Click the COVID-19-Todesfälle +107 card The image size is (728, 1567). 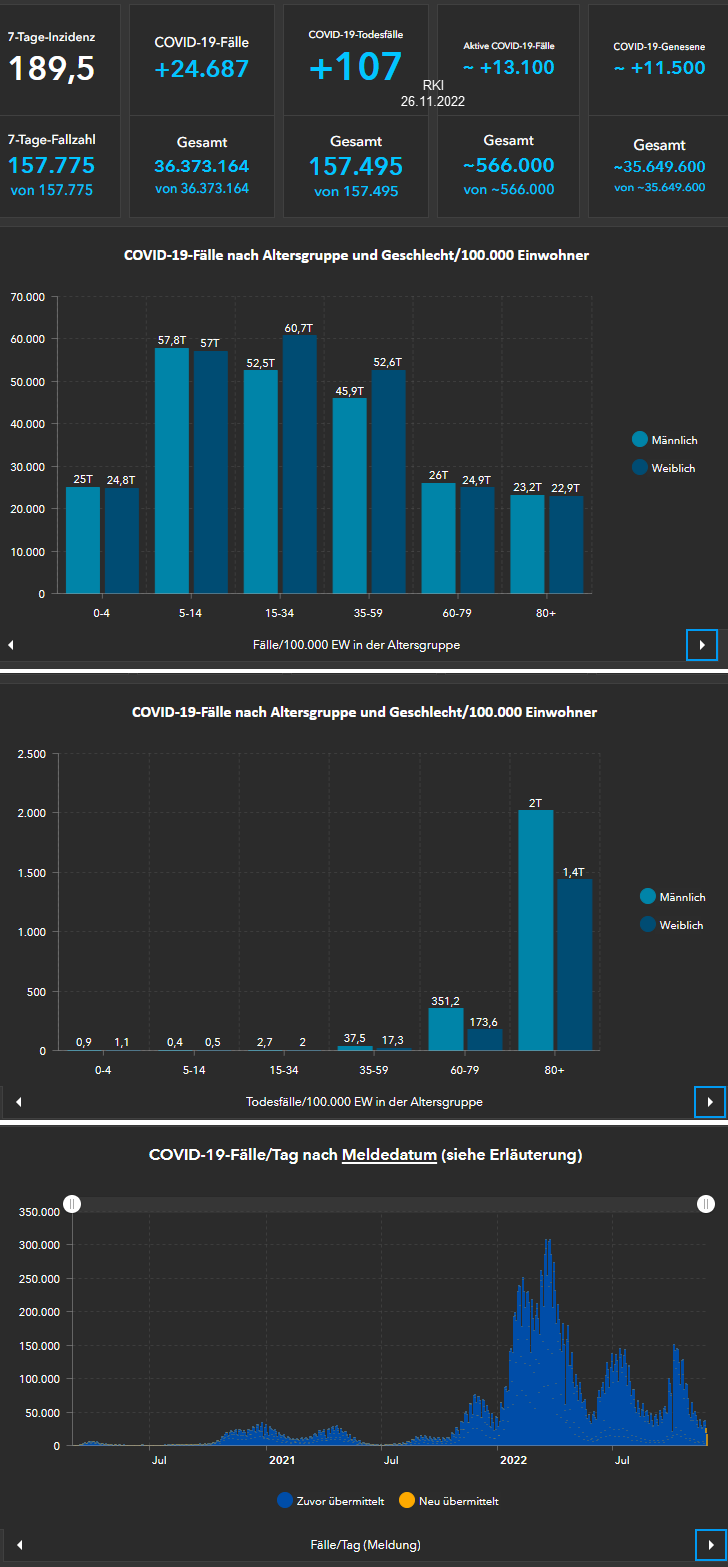coord(355,59)
